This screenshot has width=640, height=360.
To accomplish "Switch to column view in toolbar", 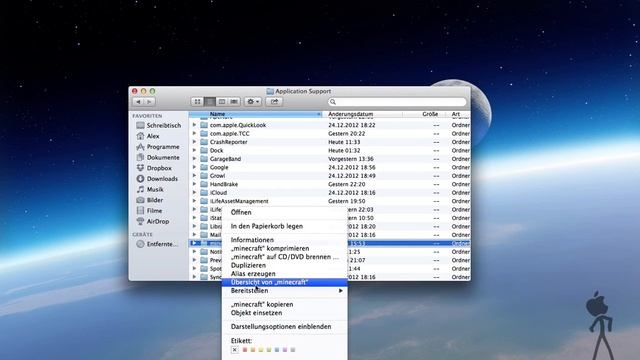I will (222, 102).
